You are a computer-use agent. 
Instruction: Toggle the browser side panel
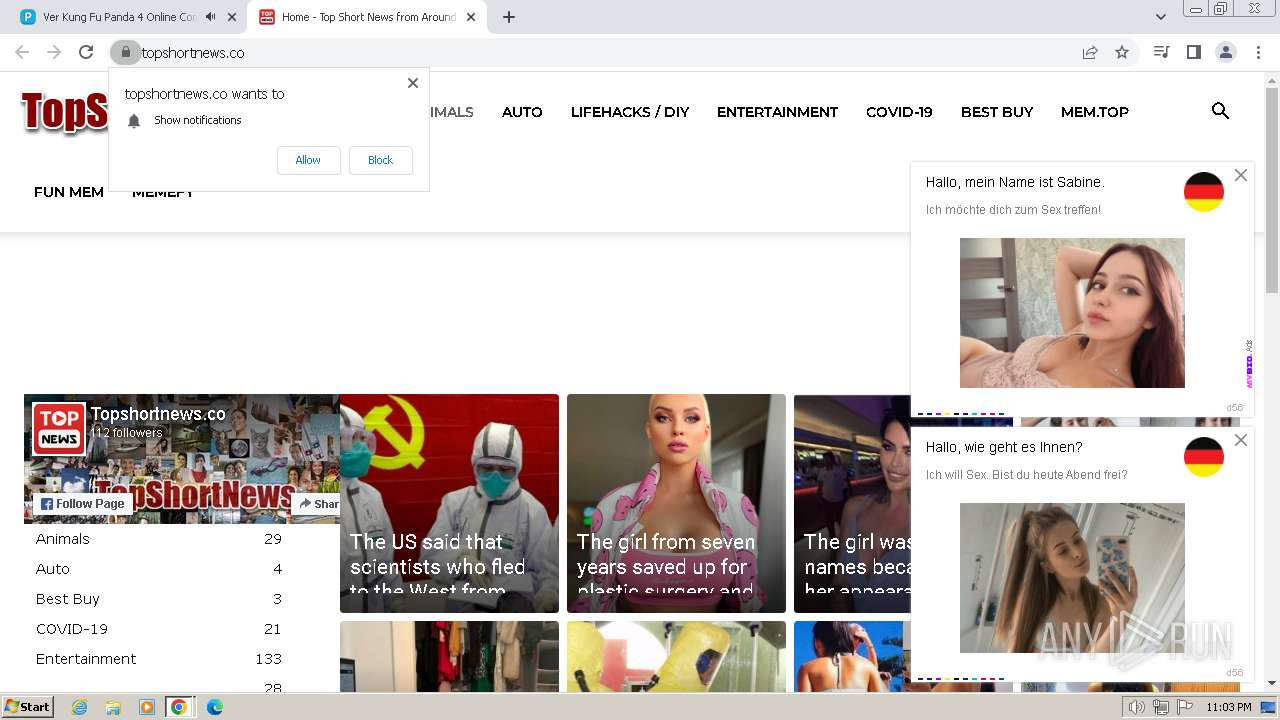[1193, 53]
